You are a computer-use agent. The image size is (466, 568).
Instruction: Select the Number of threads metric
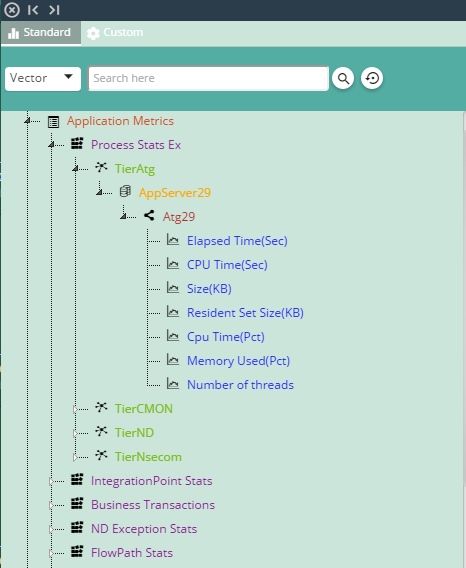coord(240,385)
